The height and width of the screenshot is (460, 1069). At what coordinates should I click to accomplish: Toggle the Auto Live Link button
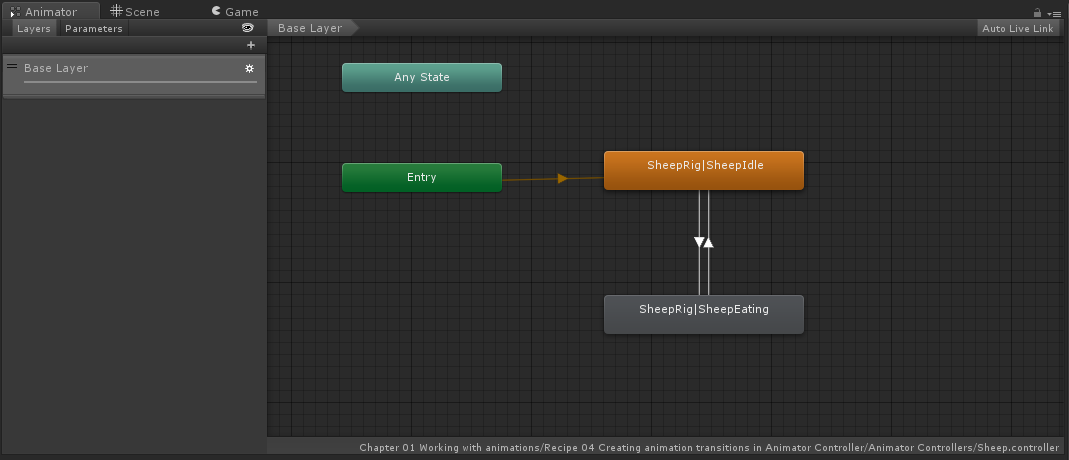pyautogui.click(x=1018, y=28)
